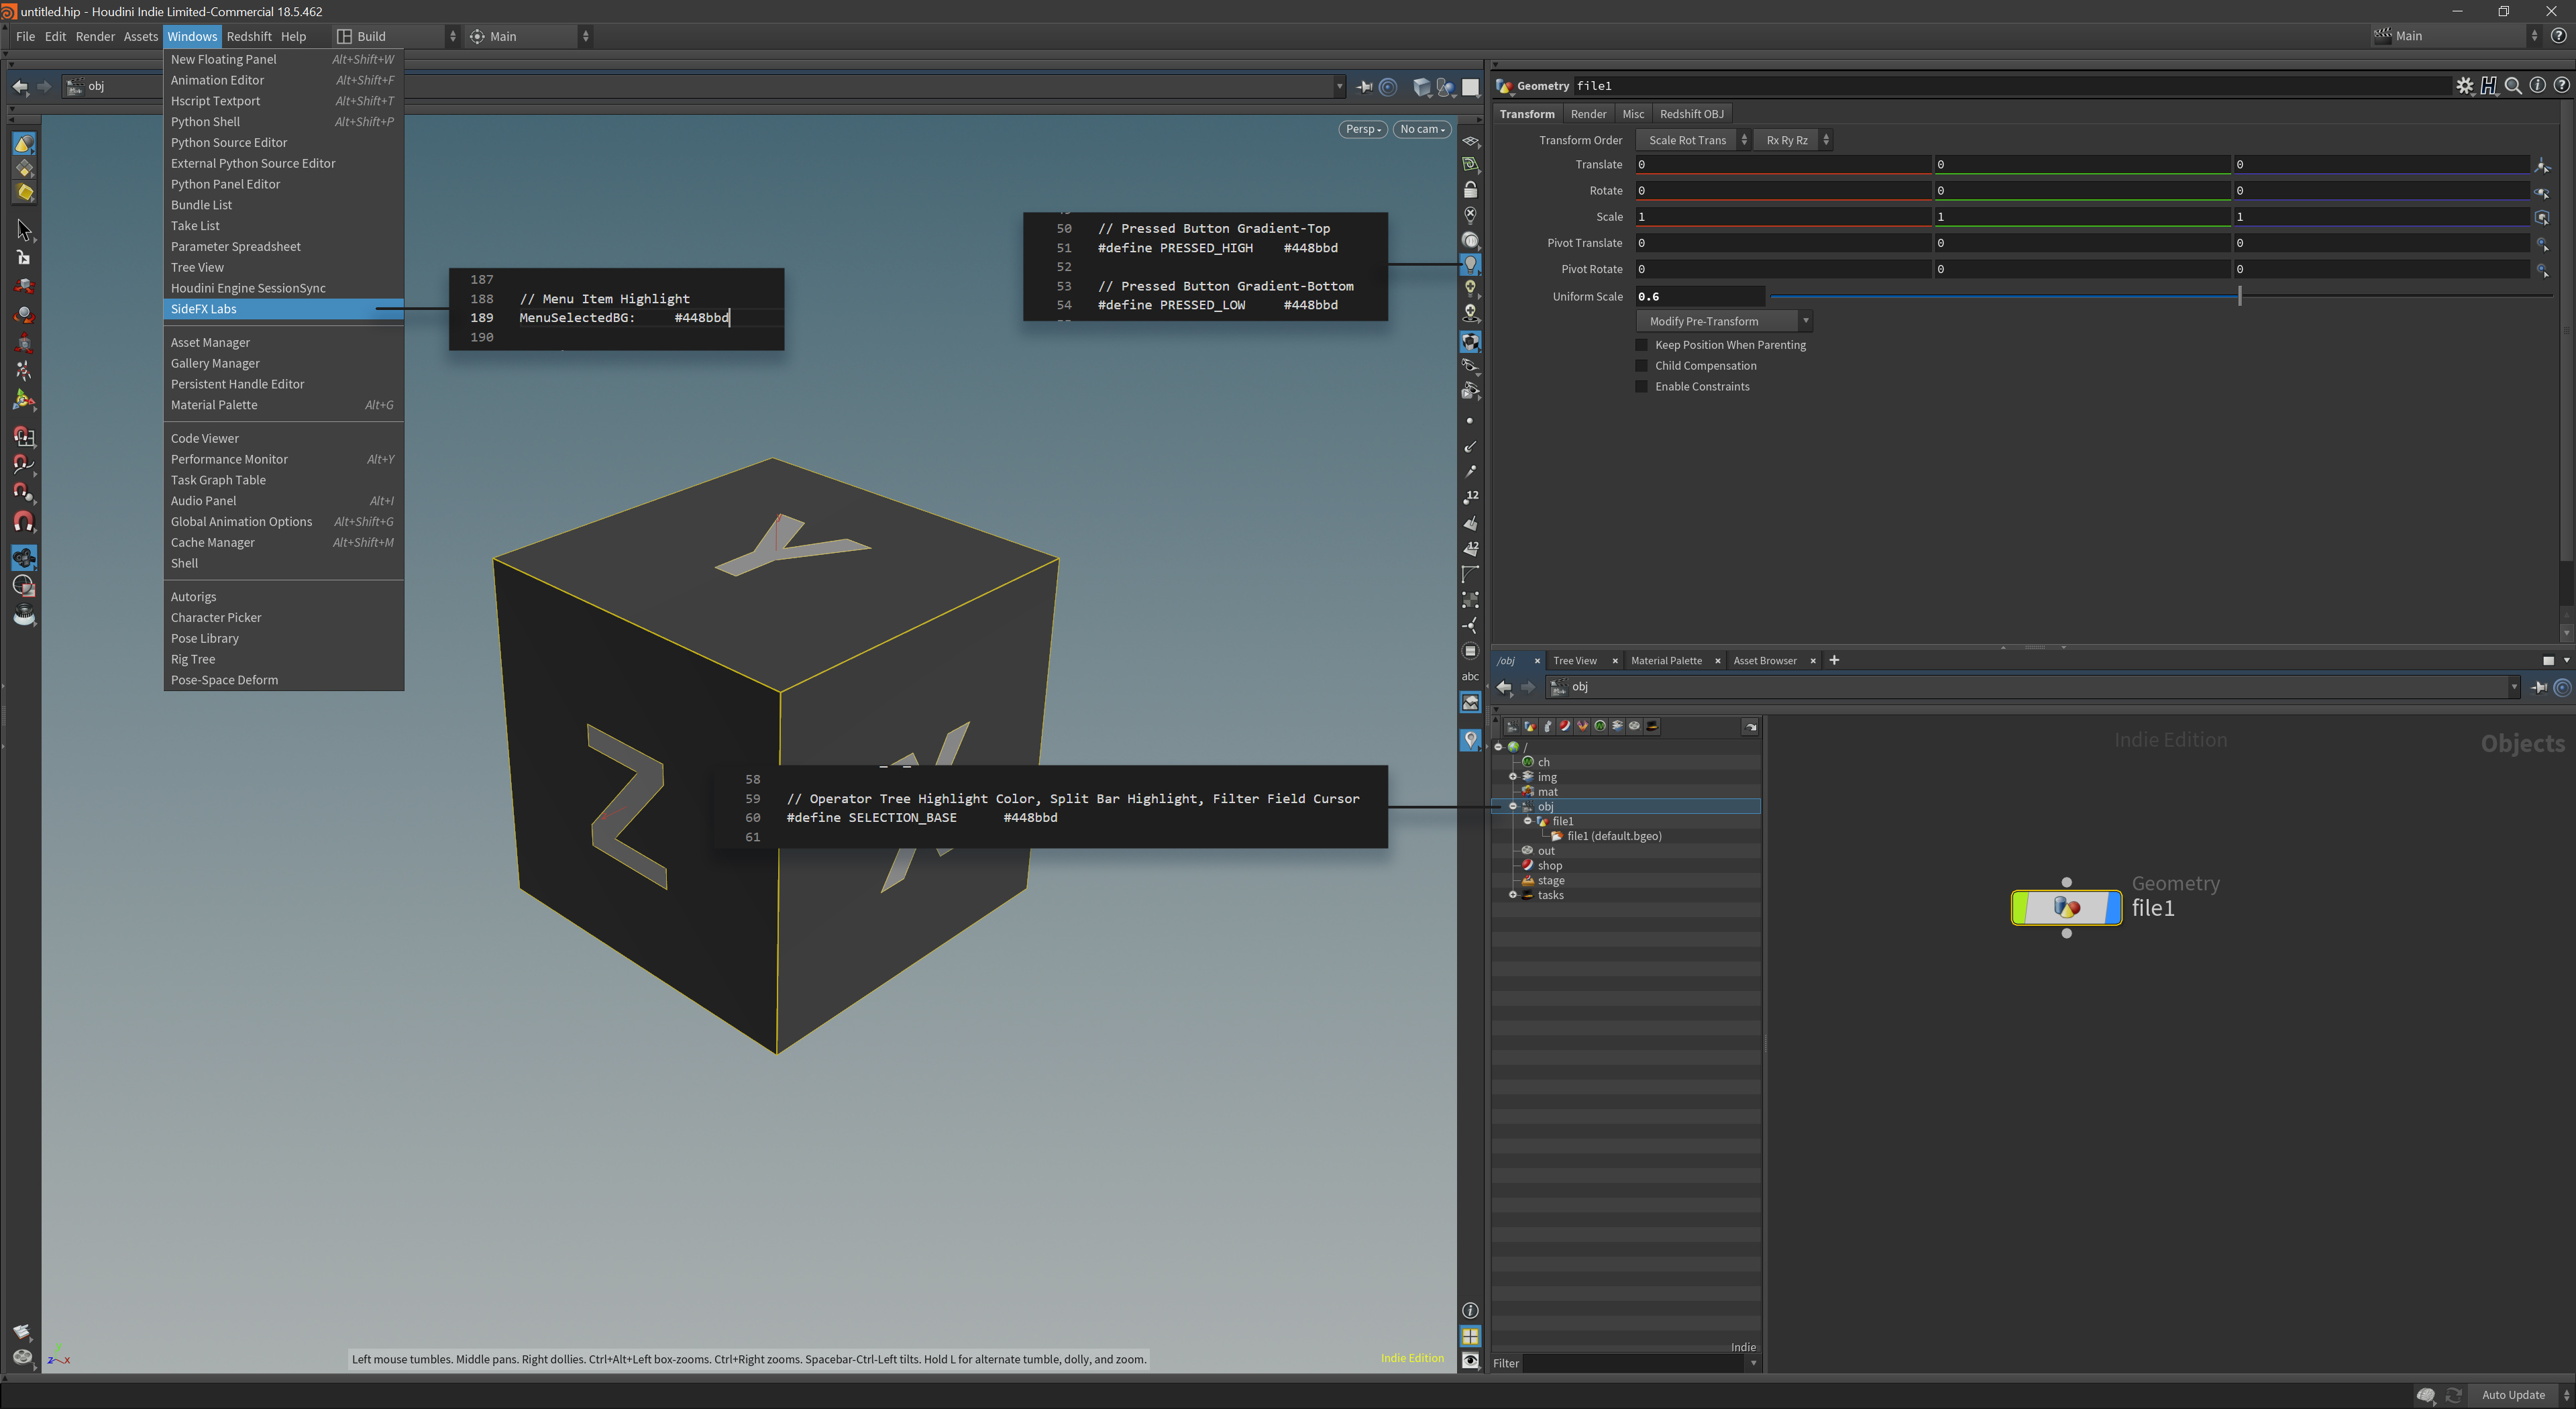
Task: Activate the Pose tool in the left toolbar
Action: (24, 371)
